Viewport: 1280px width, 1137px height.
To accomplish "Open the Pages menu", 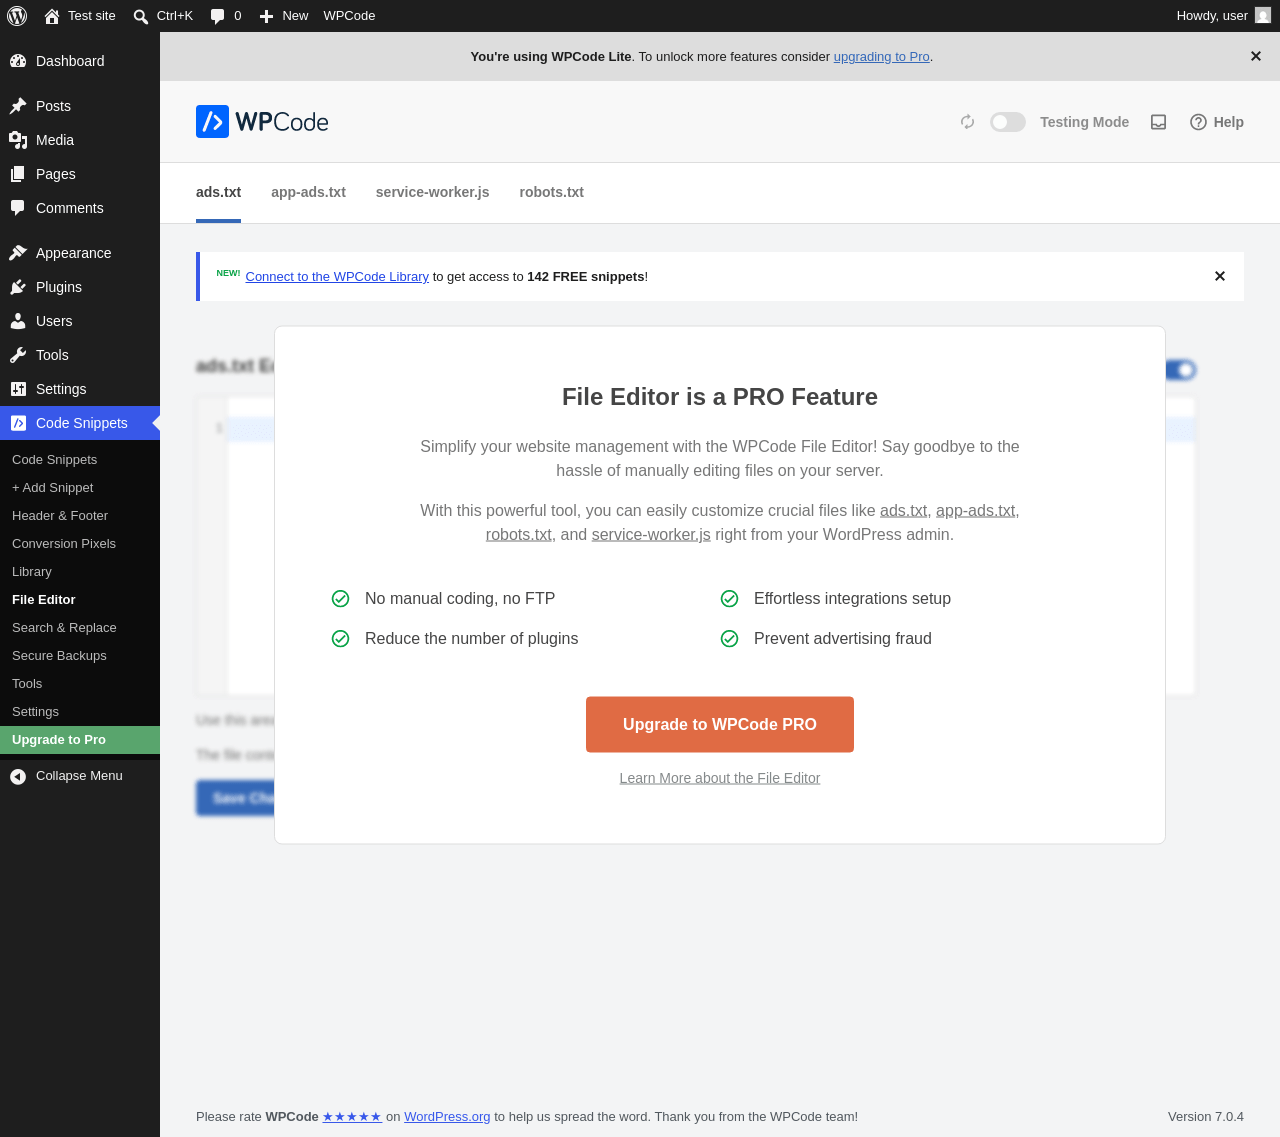I will 80,174.
